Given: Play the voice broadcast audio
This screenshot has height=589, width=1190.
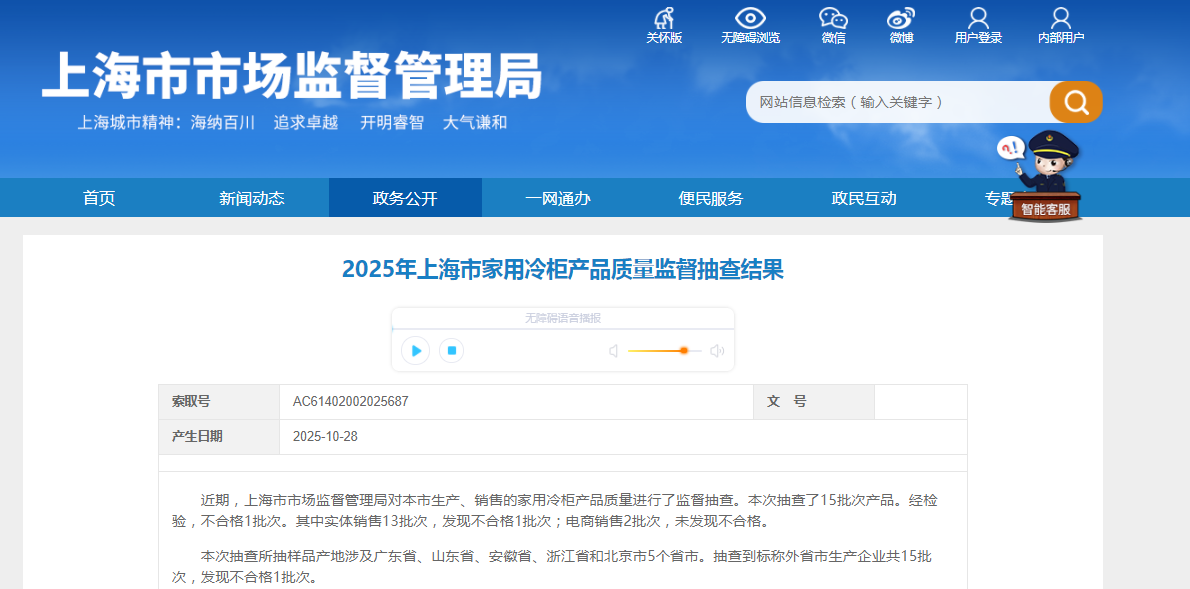Looking at the screenshot, I should [416, 351].
